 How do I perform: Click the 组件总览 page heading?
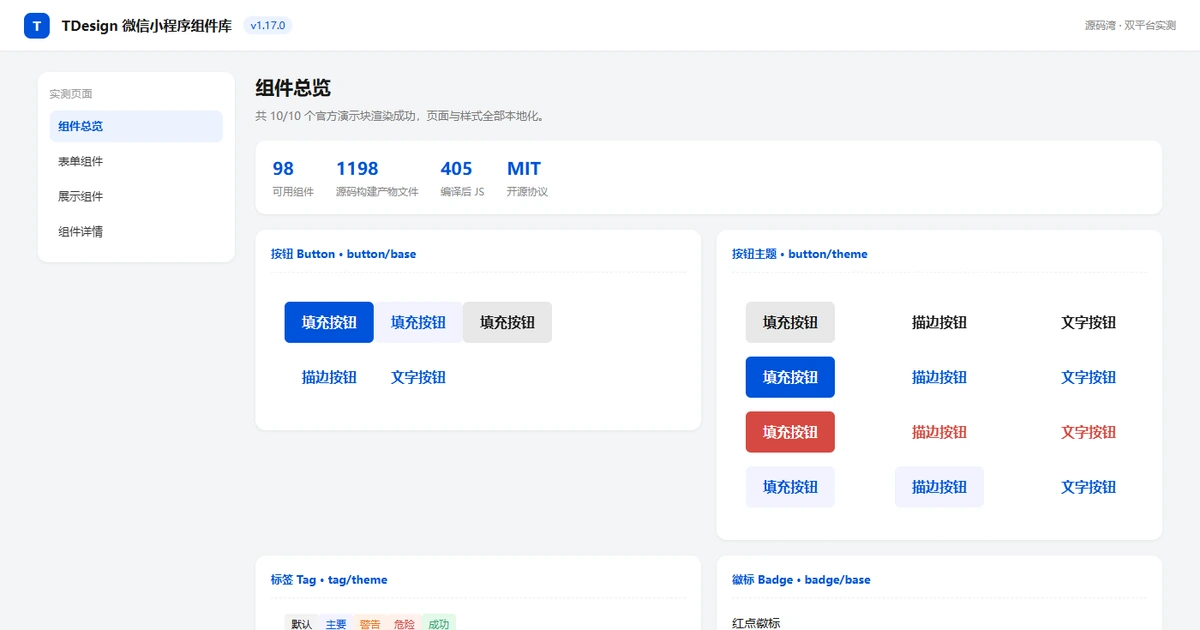[x=293, y=88]
